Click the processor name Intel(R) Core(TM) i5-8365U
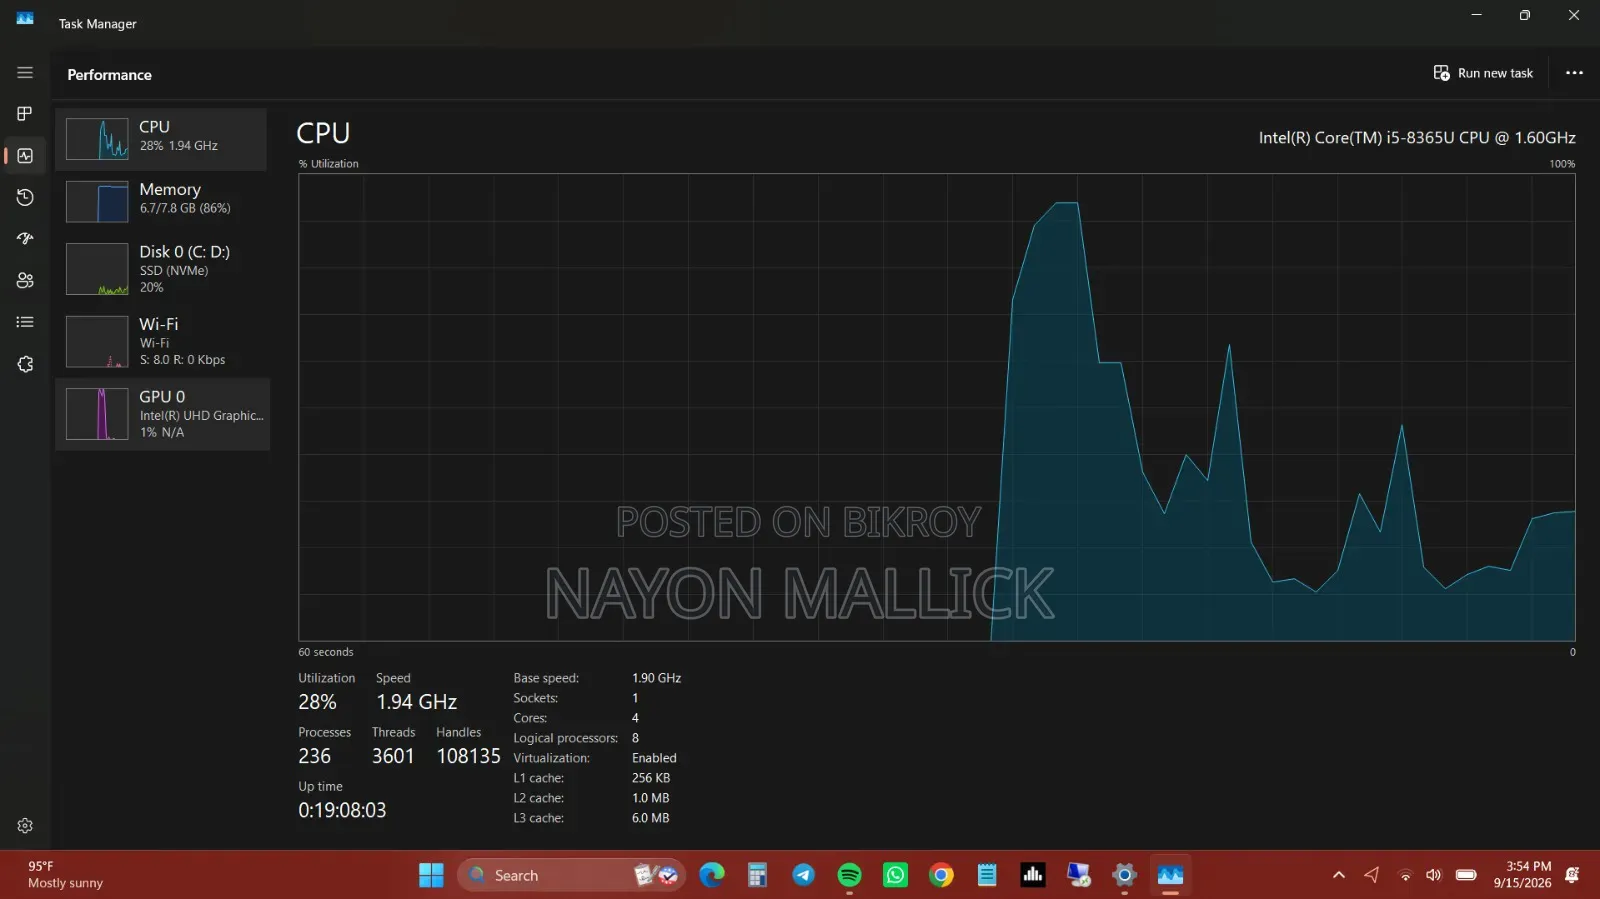Screen dimensions: 1600x899 (1417, 138)
